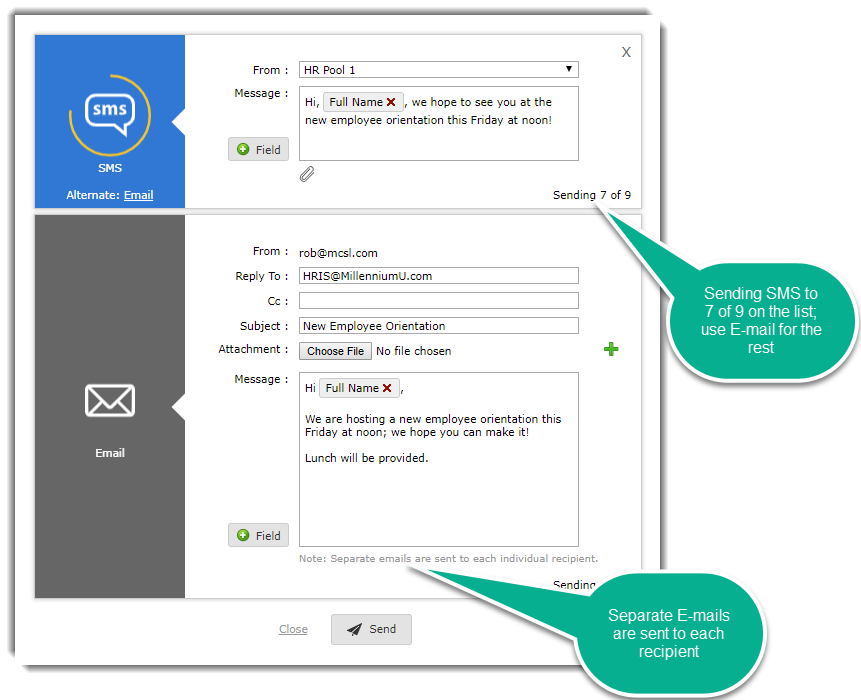Click inside the SMS message text area
The image size is (861, 700).
pos(438,142)
